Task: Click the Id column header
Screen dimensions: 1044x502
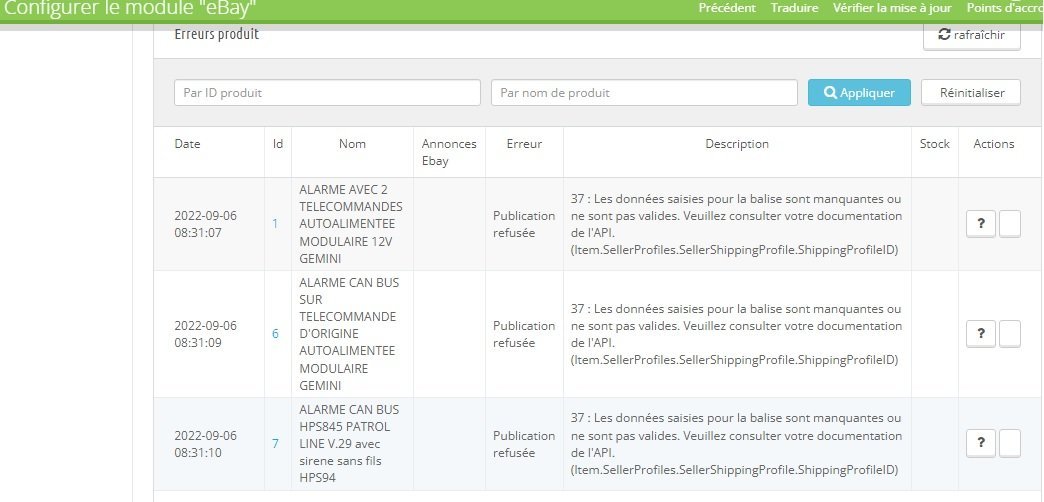Action: (x=278, y=144)
